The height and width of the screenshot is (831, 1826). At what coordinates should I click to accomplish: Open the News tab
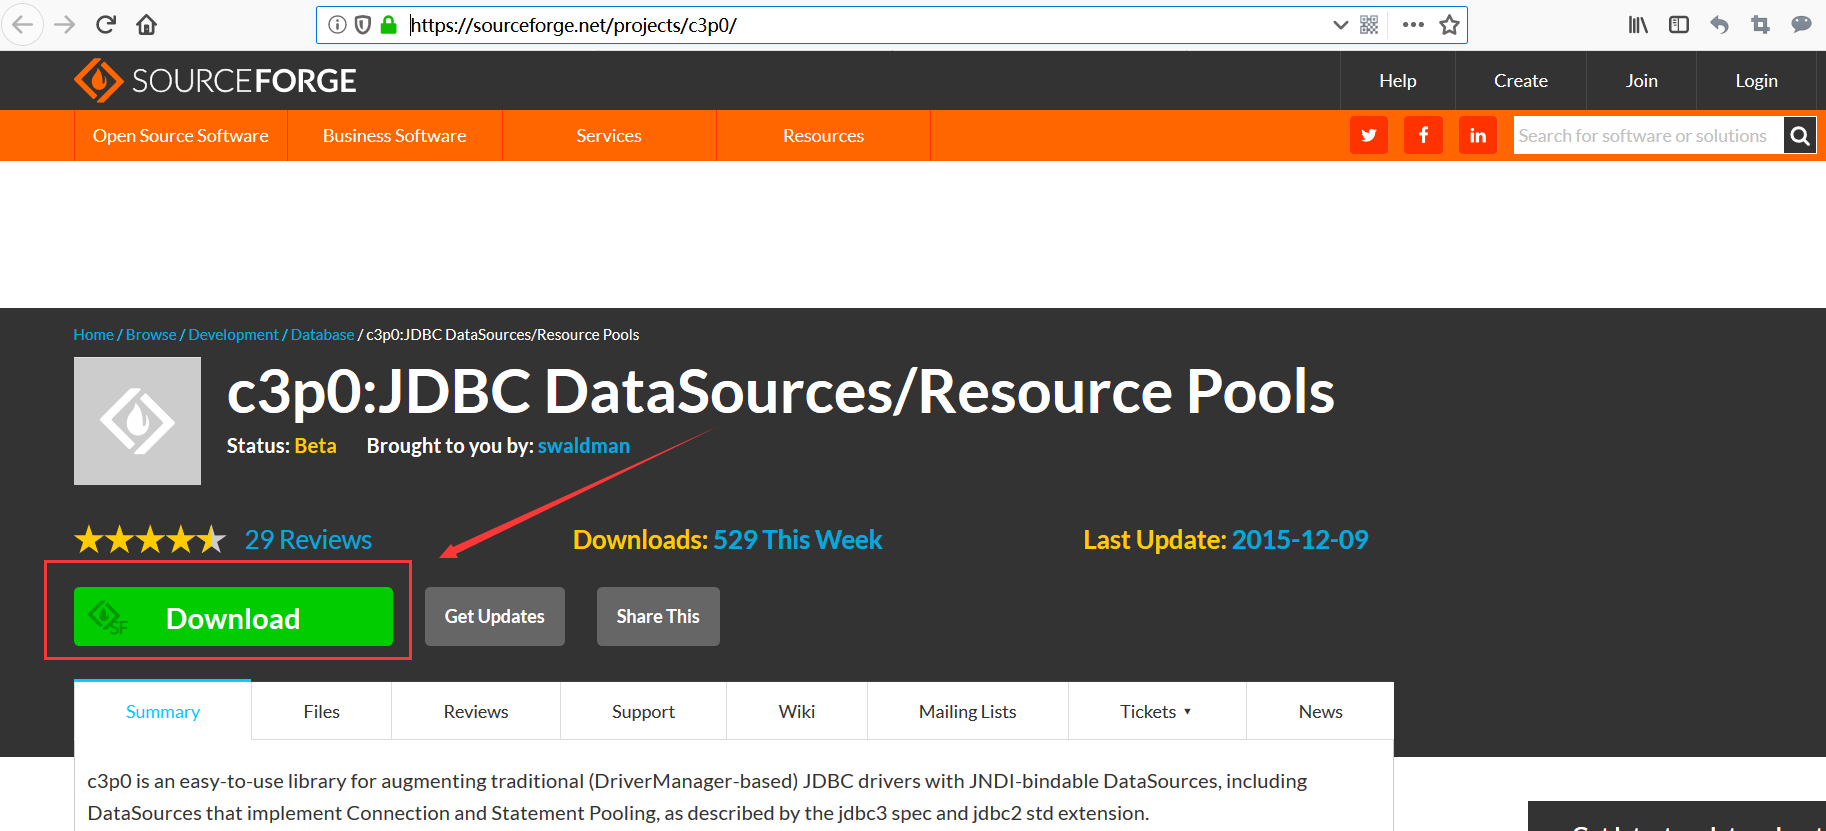click(1320, 712)
